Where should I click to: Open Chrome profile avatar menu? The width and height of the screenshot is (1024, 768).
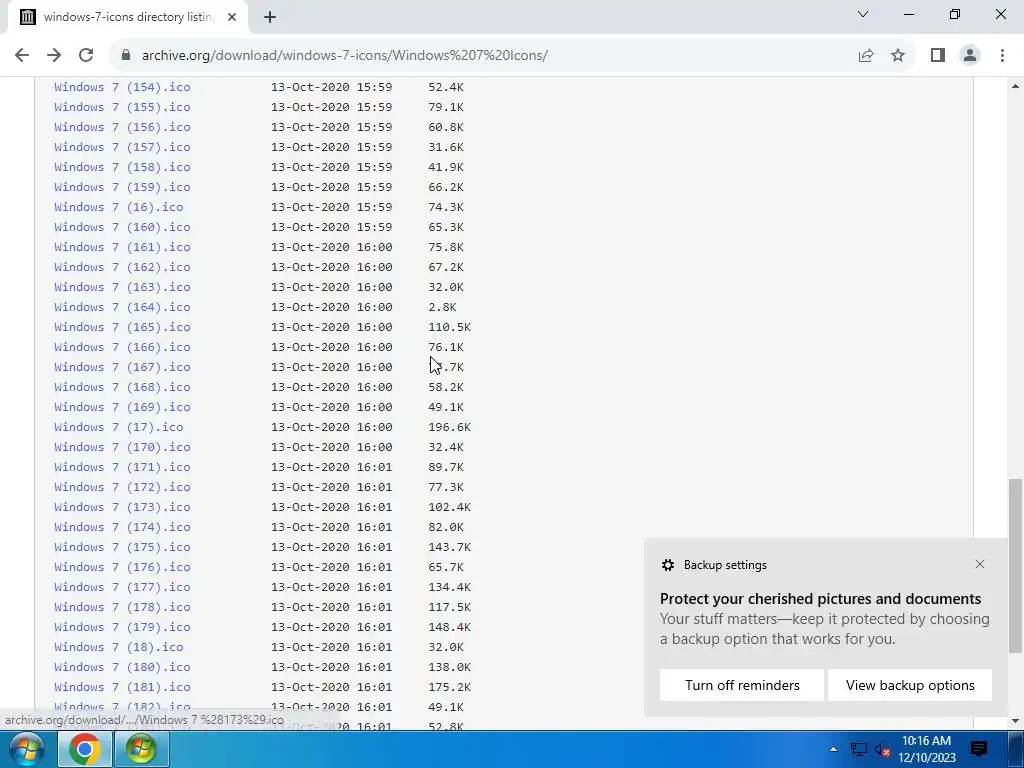(970, 55)
